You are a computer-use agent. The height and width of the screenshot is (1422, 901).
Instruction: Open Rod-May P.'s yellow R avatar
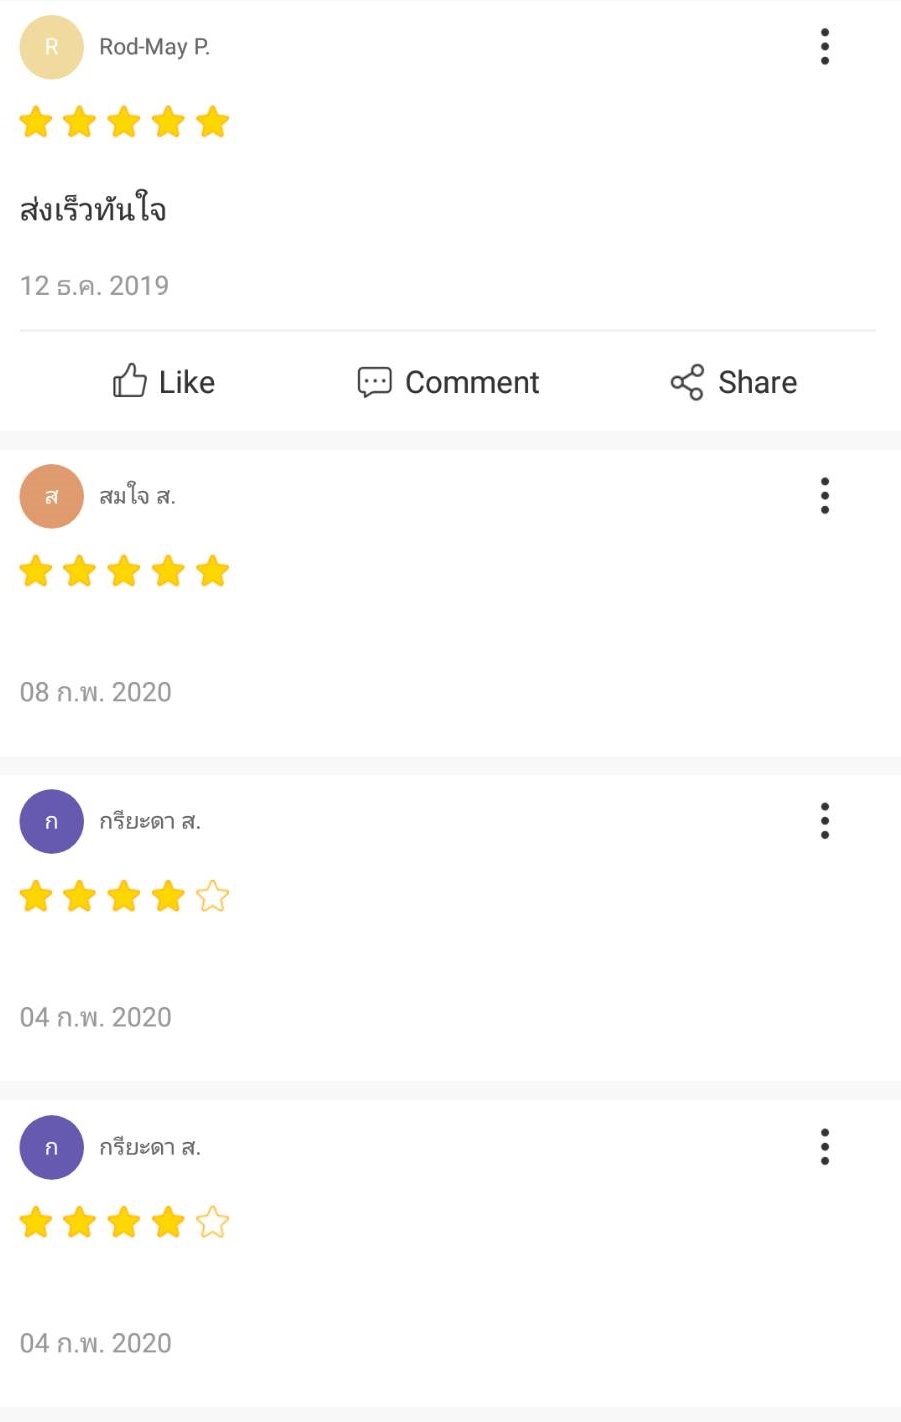[x=51, y=47]
